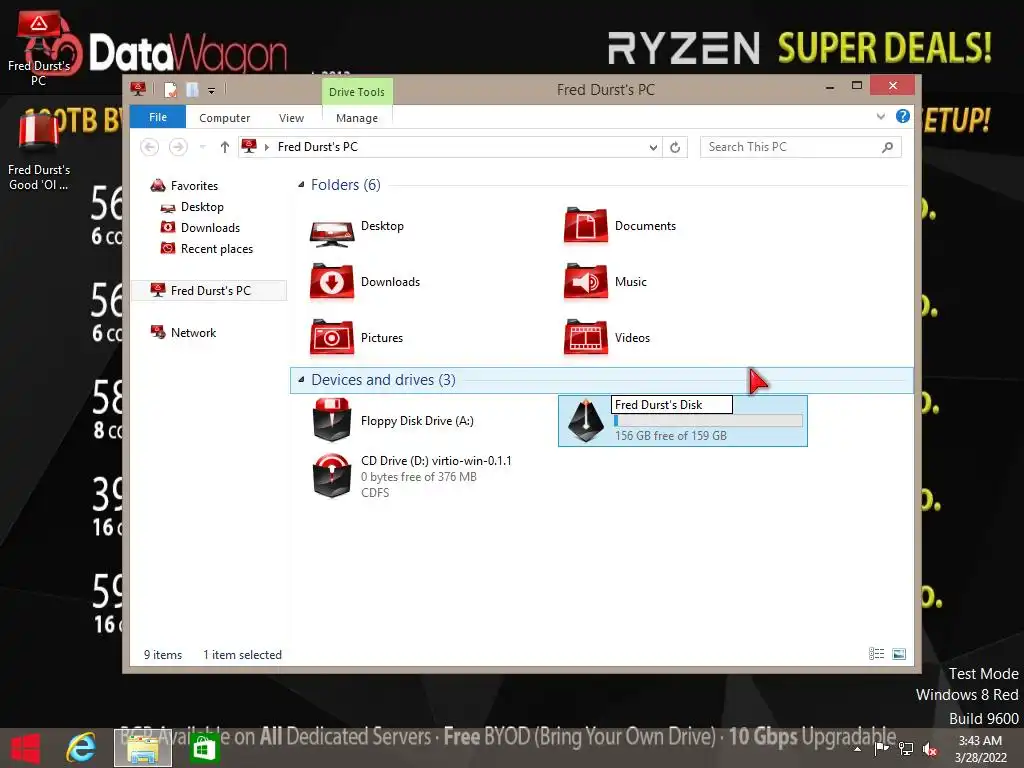Click the address bar path Fred Durst's PC
This screenshot has width=1024, height=768.
317,147
